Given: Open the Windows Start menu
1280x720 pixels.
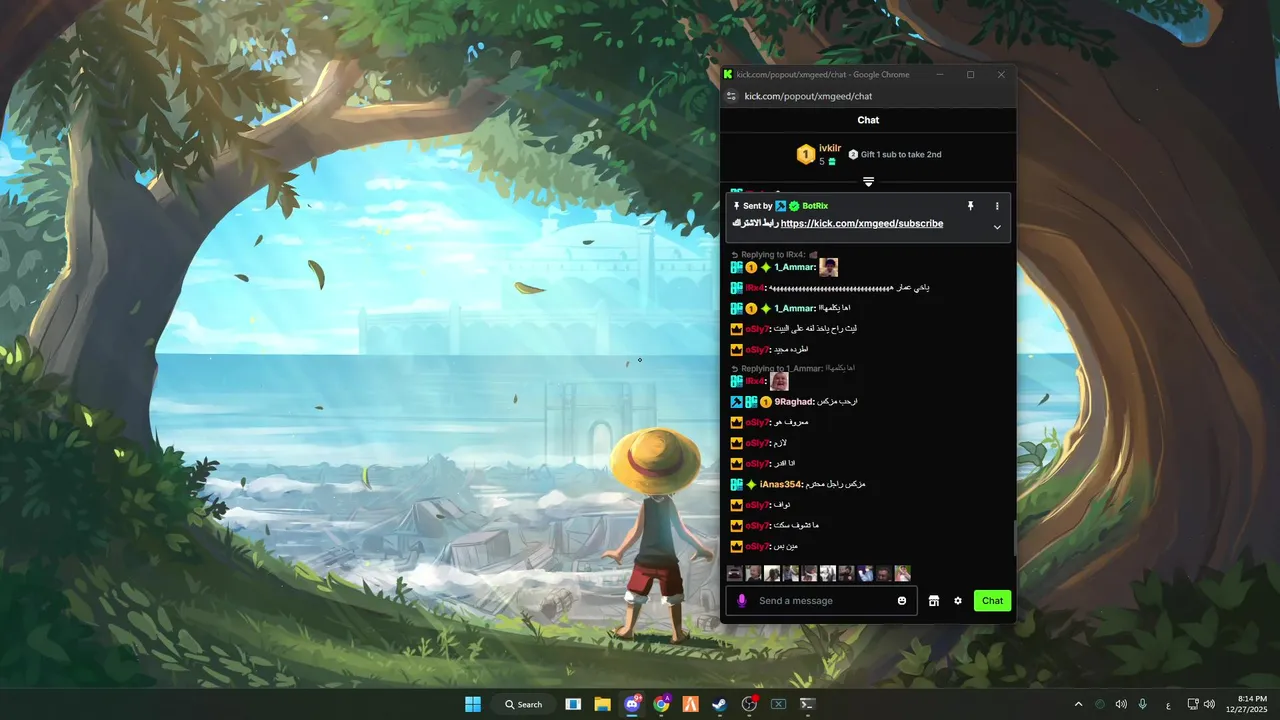Looking at the screenshot, I should point(473,704).
